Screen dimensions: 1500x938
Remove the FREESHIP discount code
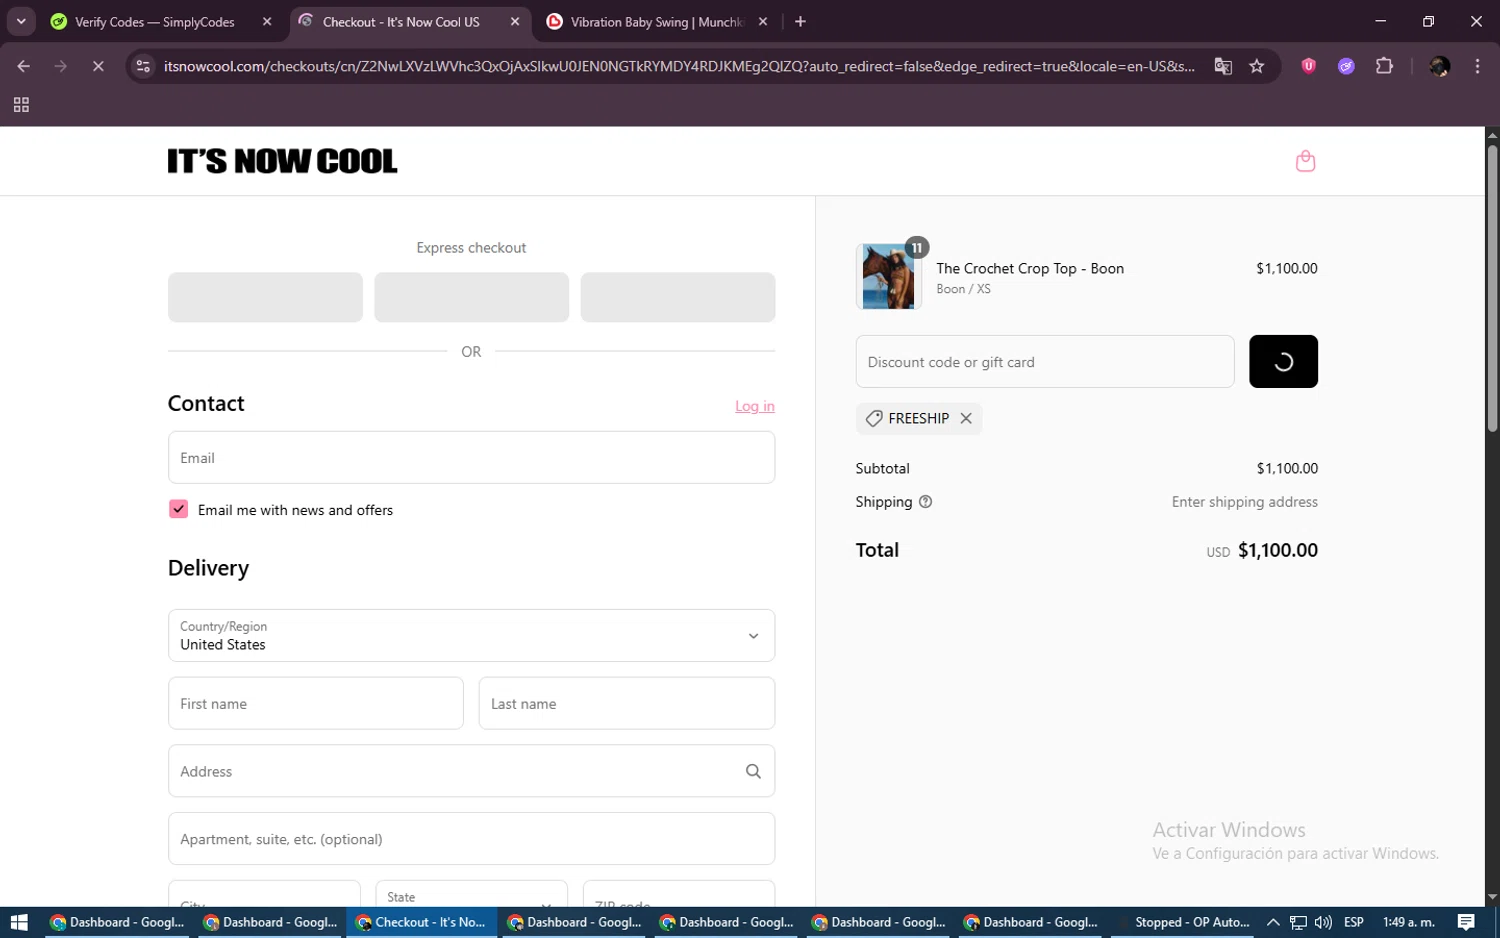pos(966,419)
